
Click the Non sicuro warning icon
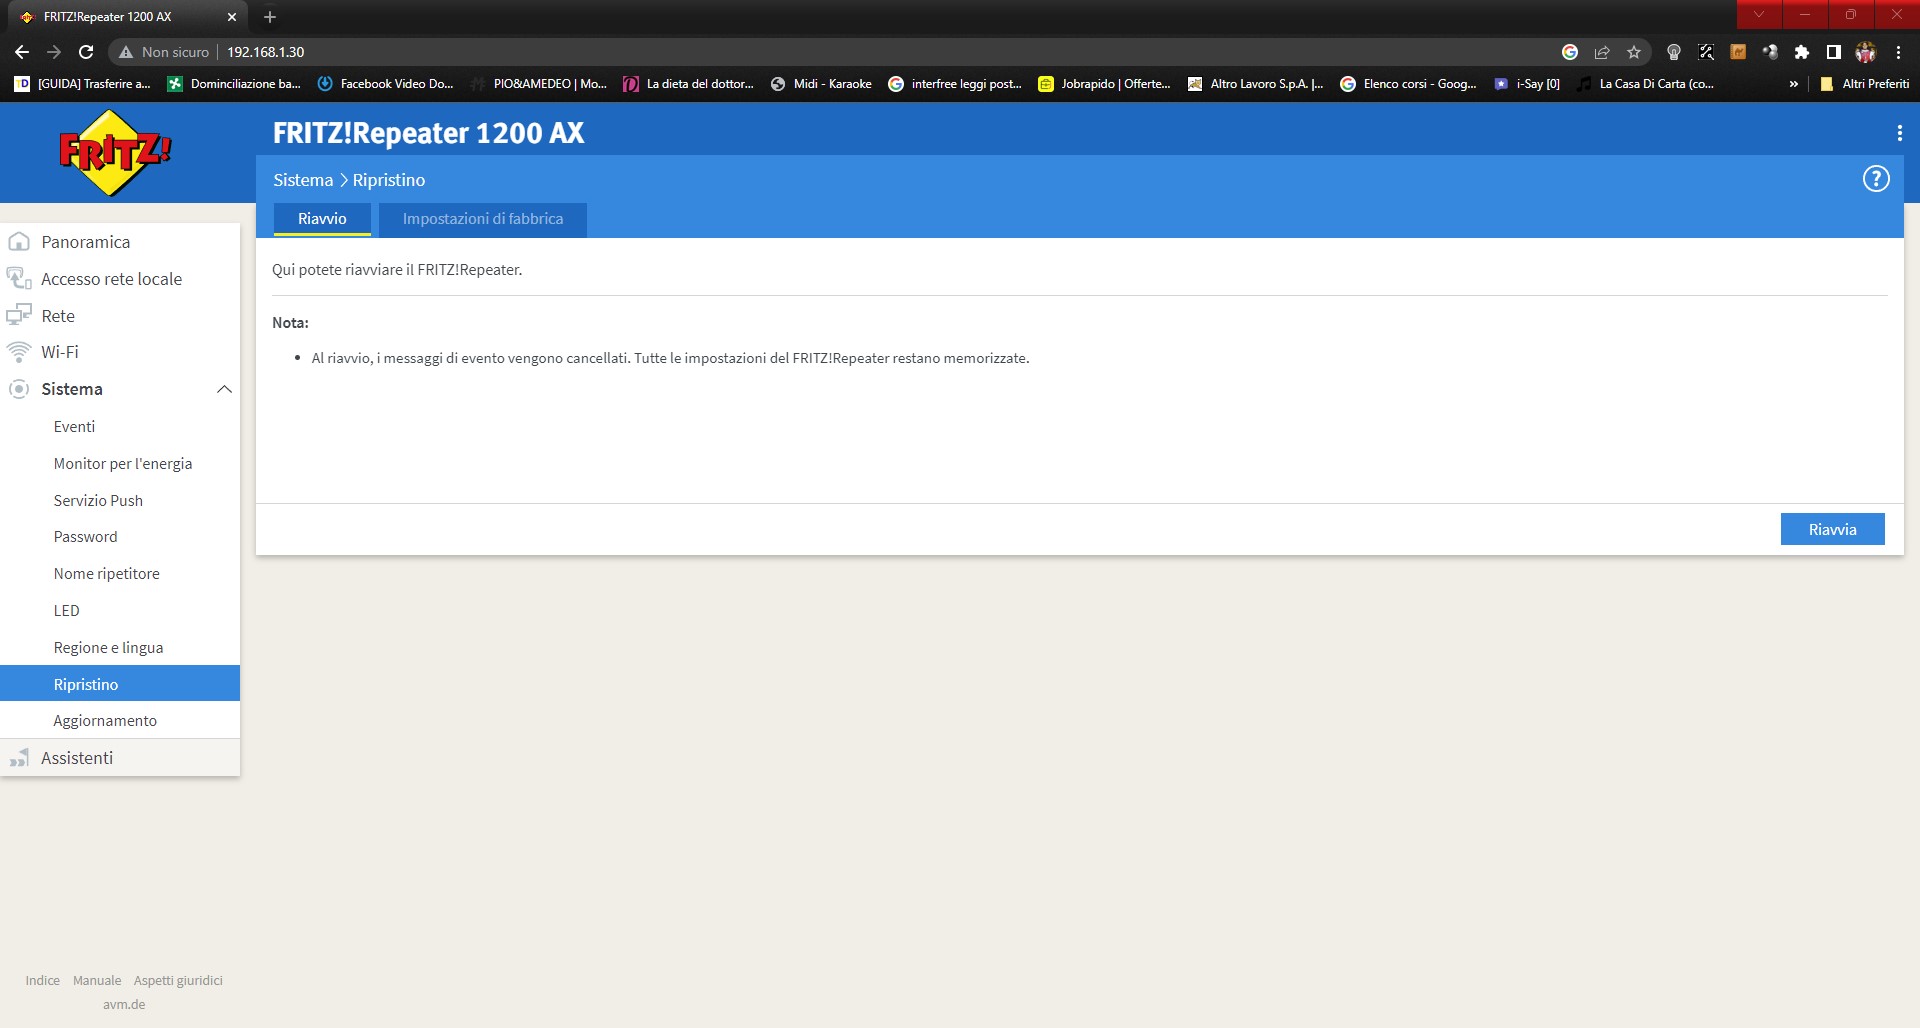click(126, 52)
